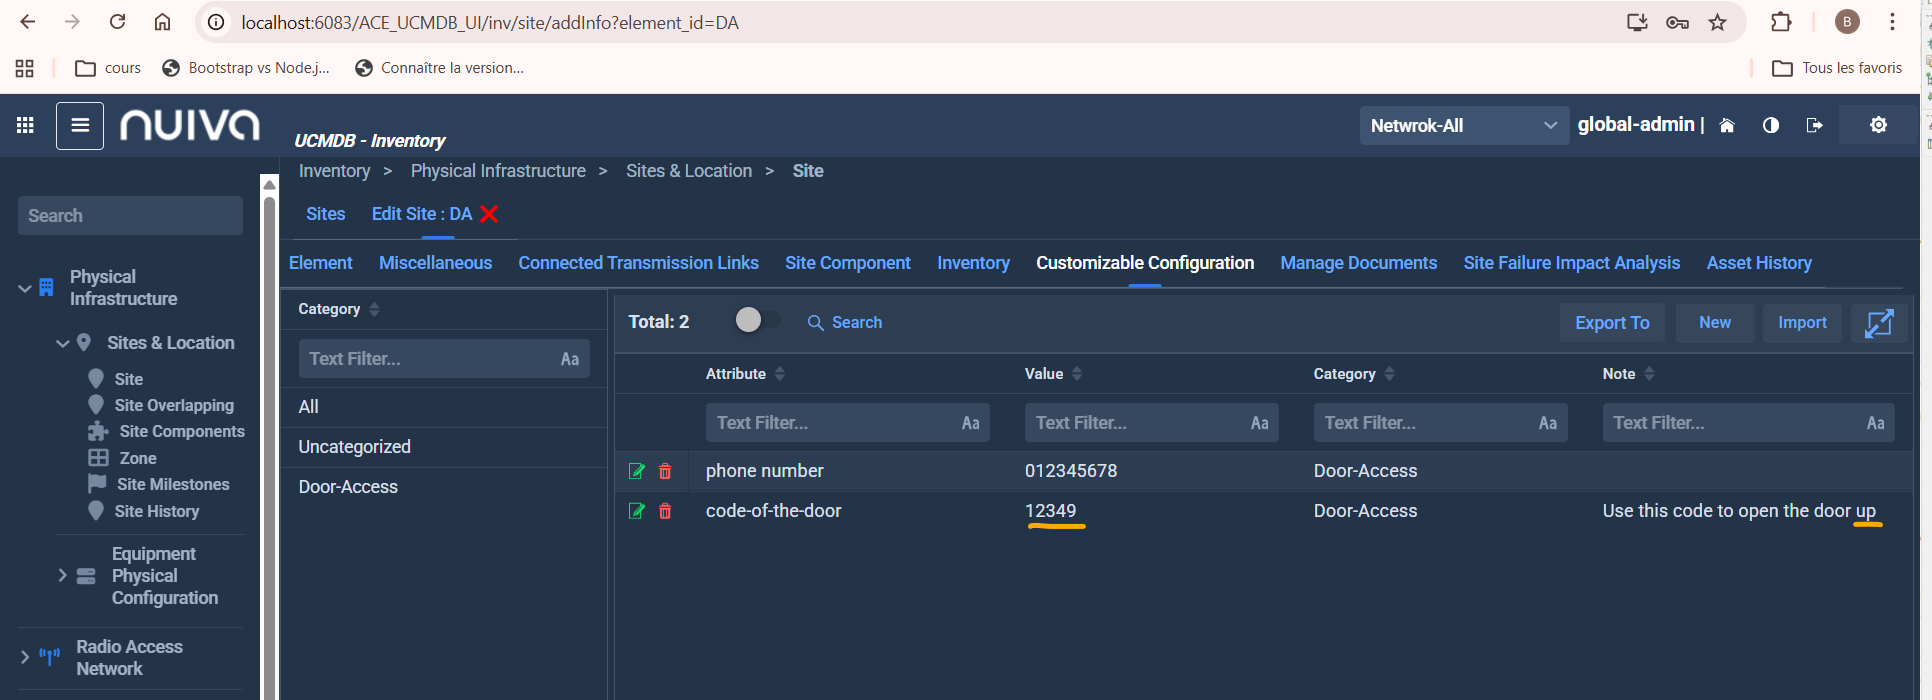
Task: Click the logout icon in header
Action: tap(1814, 125)
